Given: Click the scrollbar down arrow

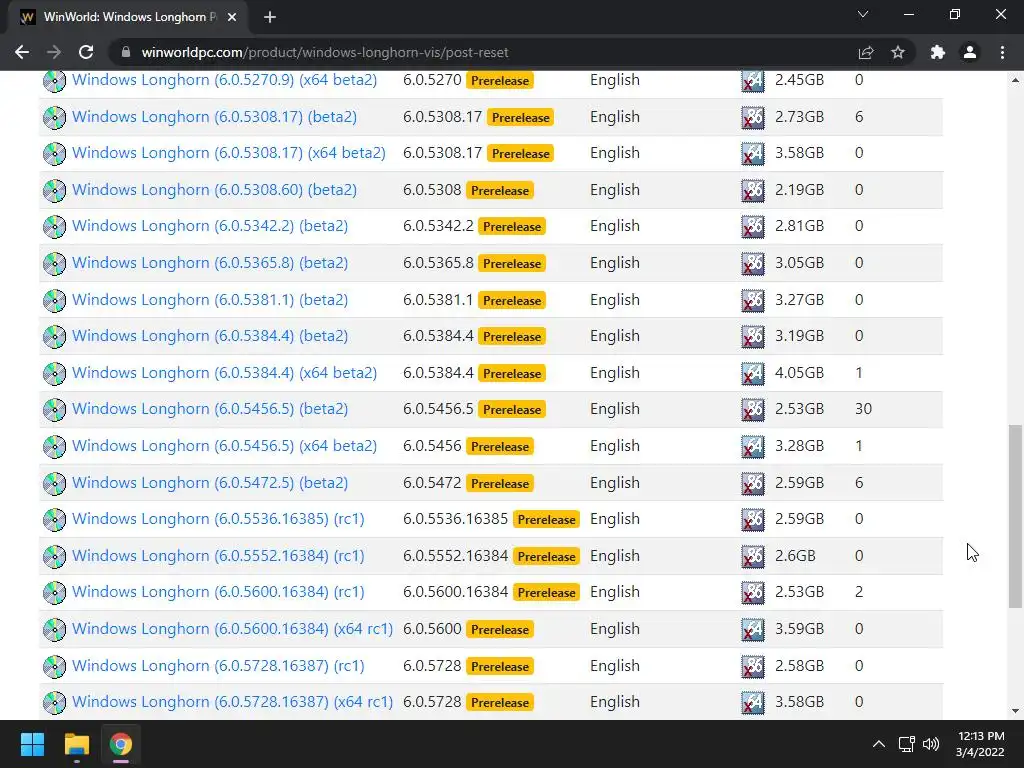Looking at the screenshot, I should [1015, 711].
